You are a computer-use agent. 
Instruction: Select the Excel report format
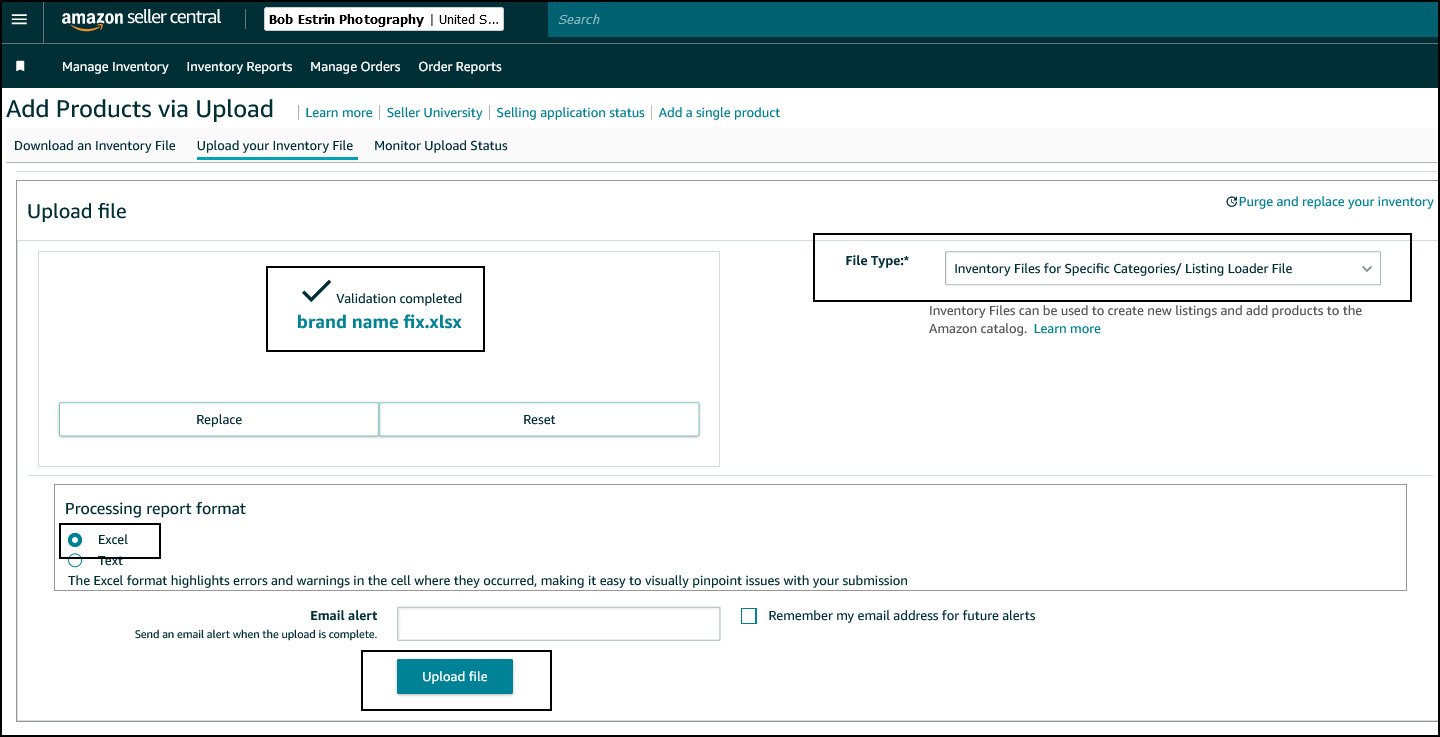point(75,540)
